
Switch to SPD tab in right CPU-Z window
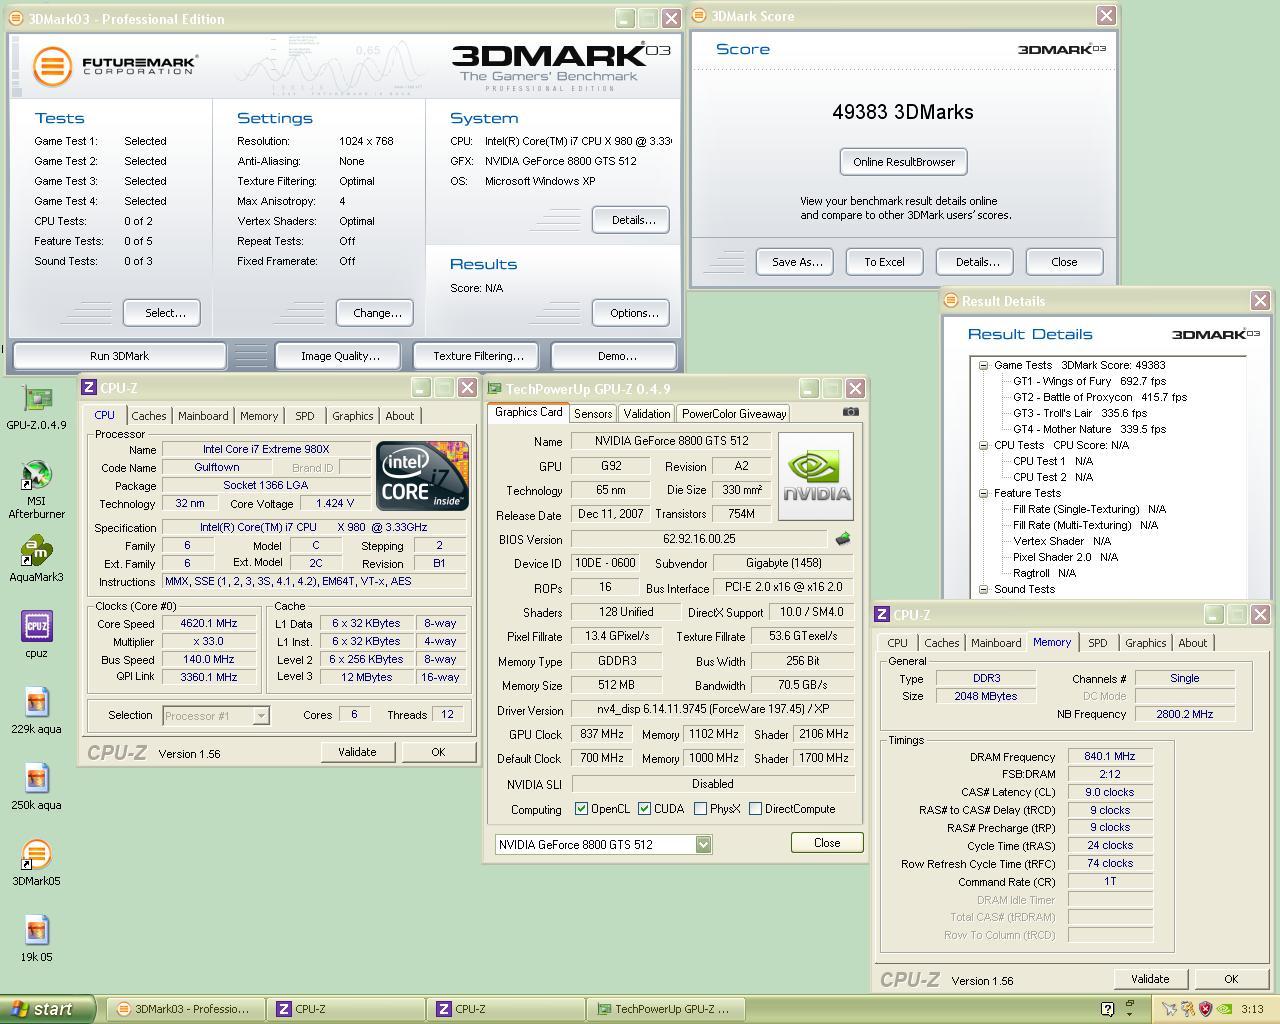[x=1097, y=643]
